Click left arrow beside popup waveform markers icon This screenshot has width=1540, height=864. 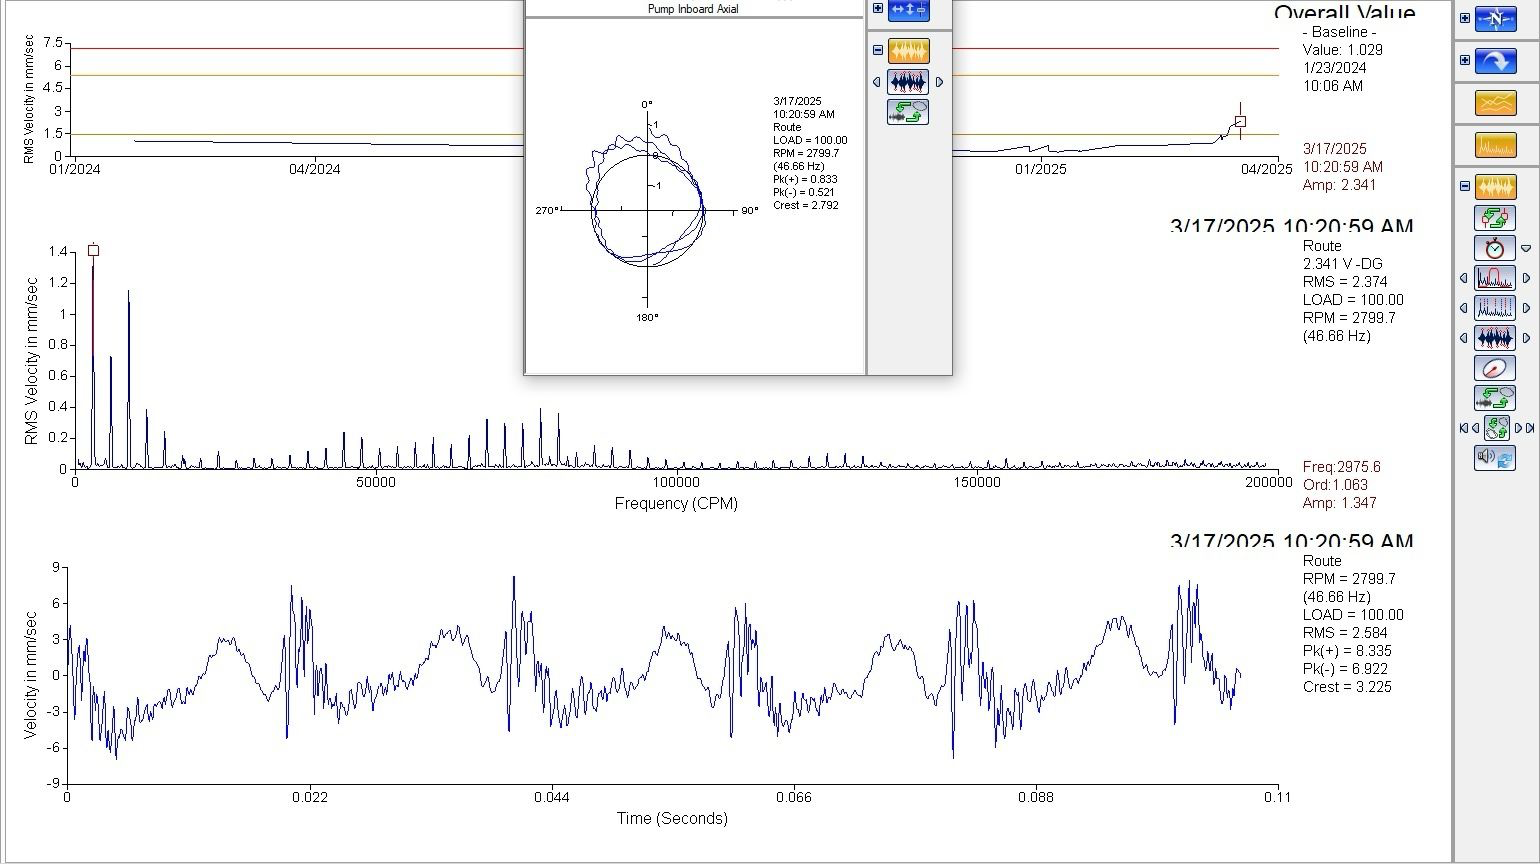click(877, 82)
